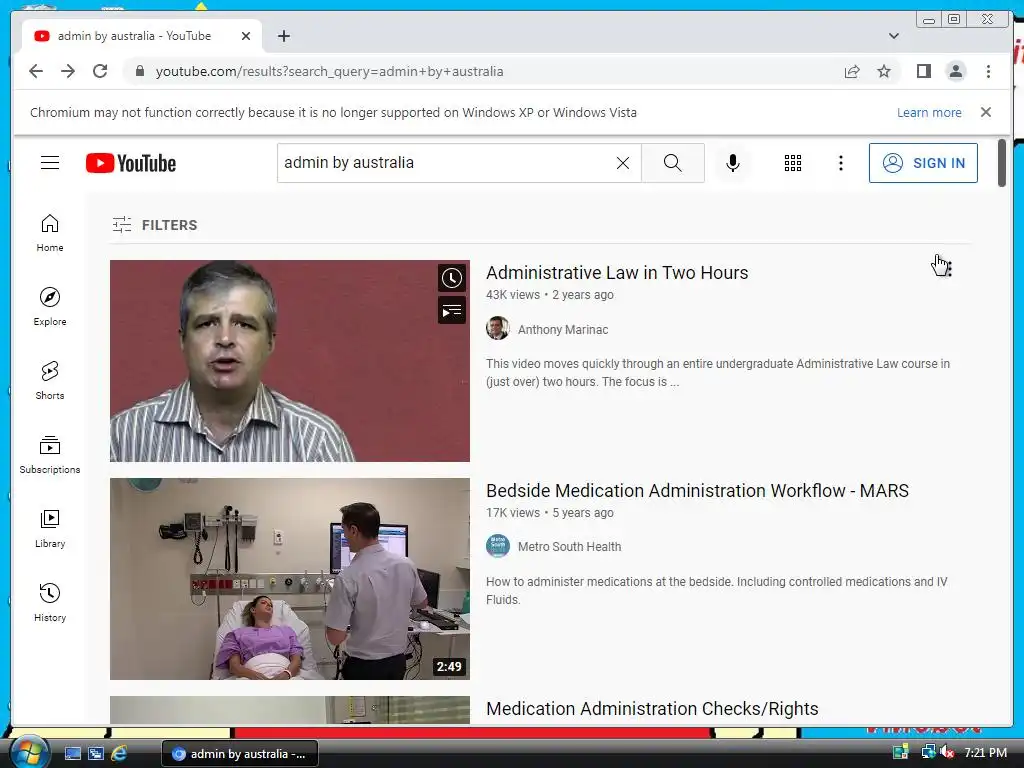Click the Bedside Medication video description snippet
Image resolution: width=1024 pixels, height=768 pixels.
[x=716, y=590]
